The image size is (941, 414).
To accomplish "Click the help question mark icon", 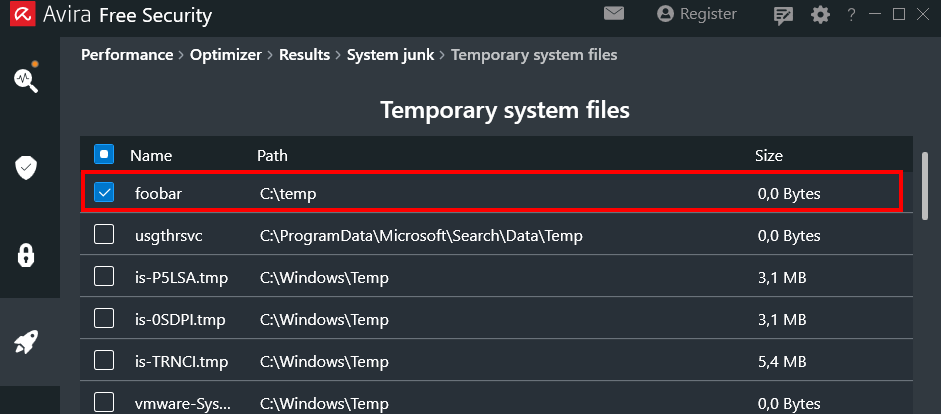I will pos(851,15).
